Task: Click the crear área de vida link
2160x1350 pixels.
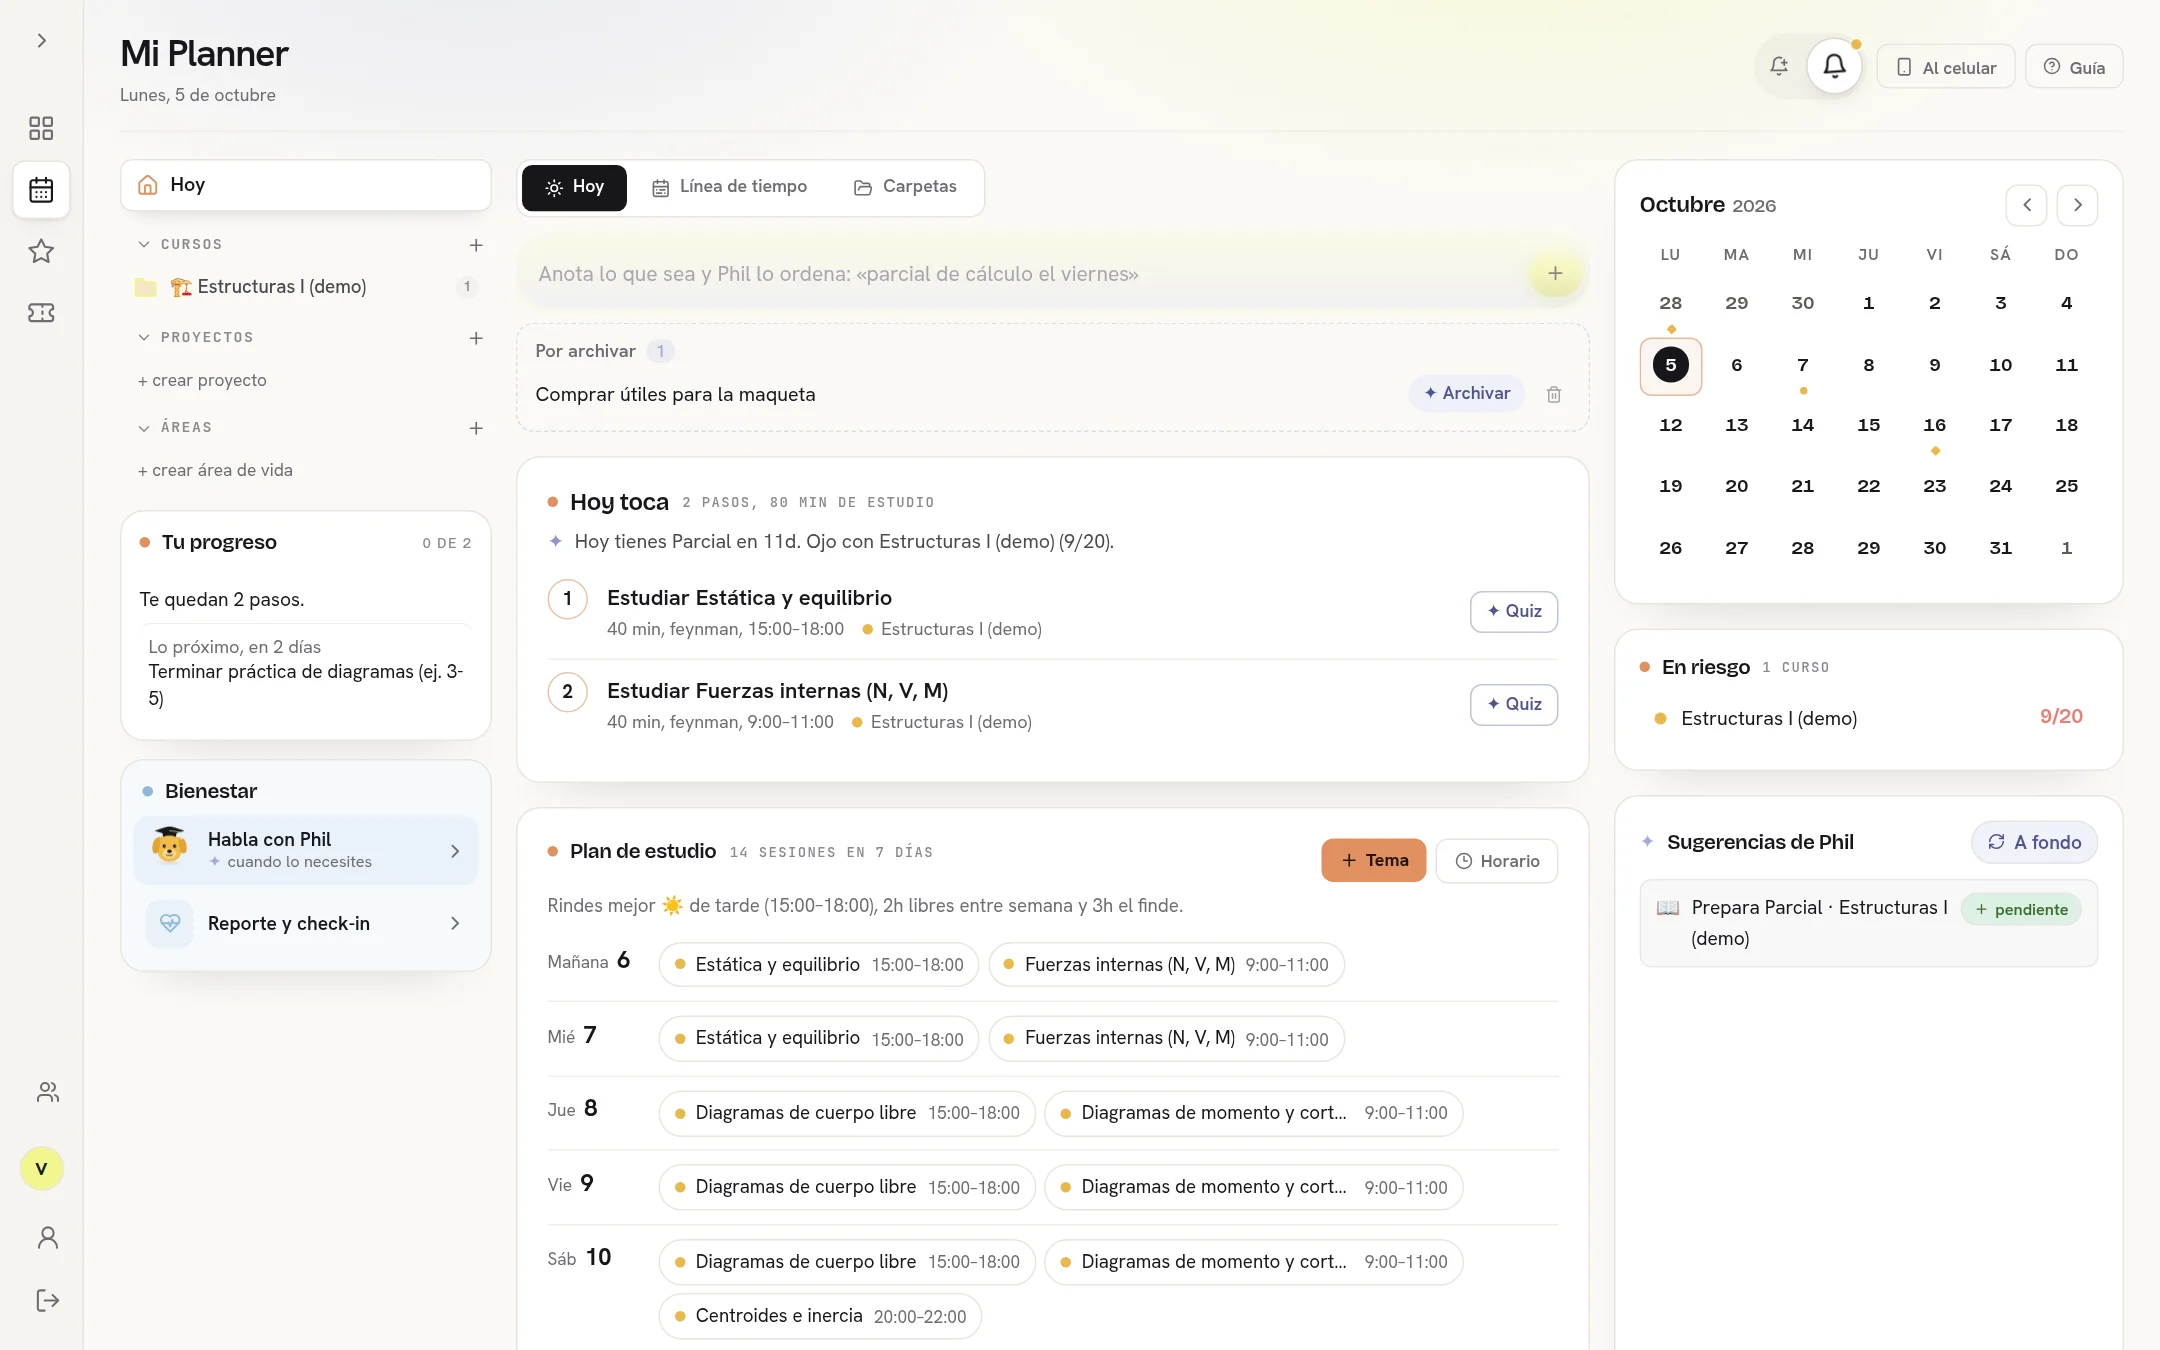Action: [215, 470]
